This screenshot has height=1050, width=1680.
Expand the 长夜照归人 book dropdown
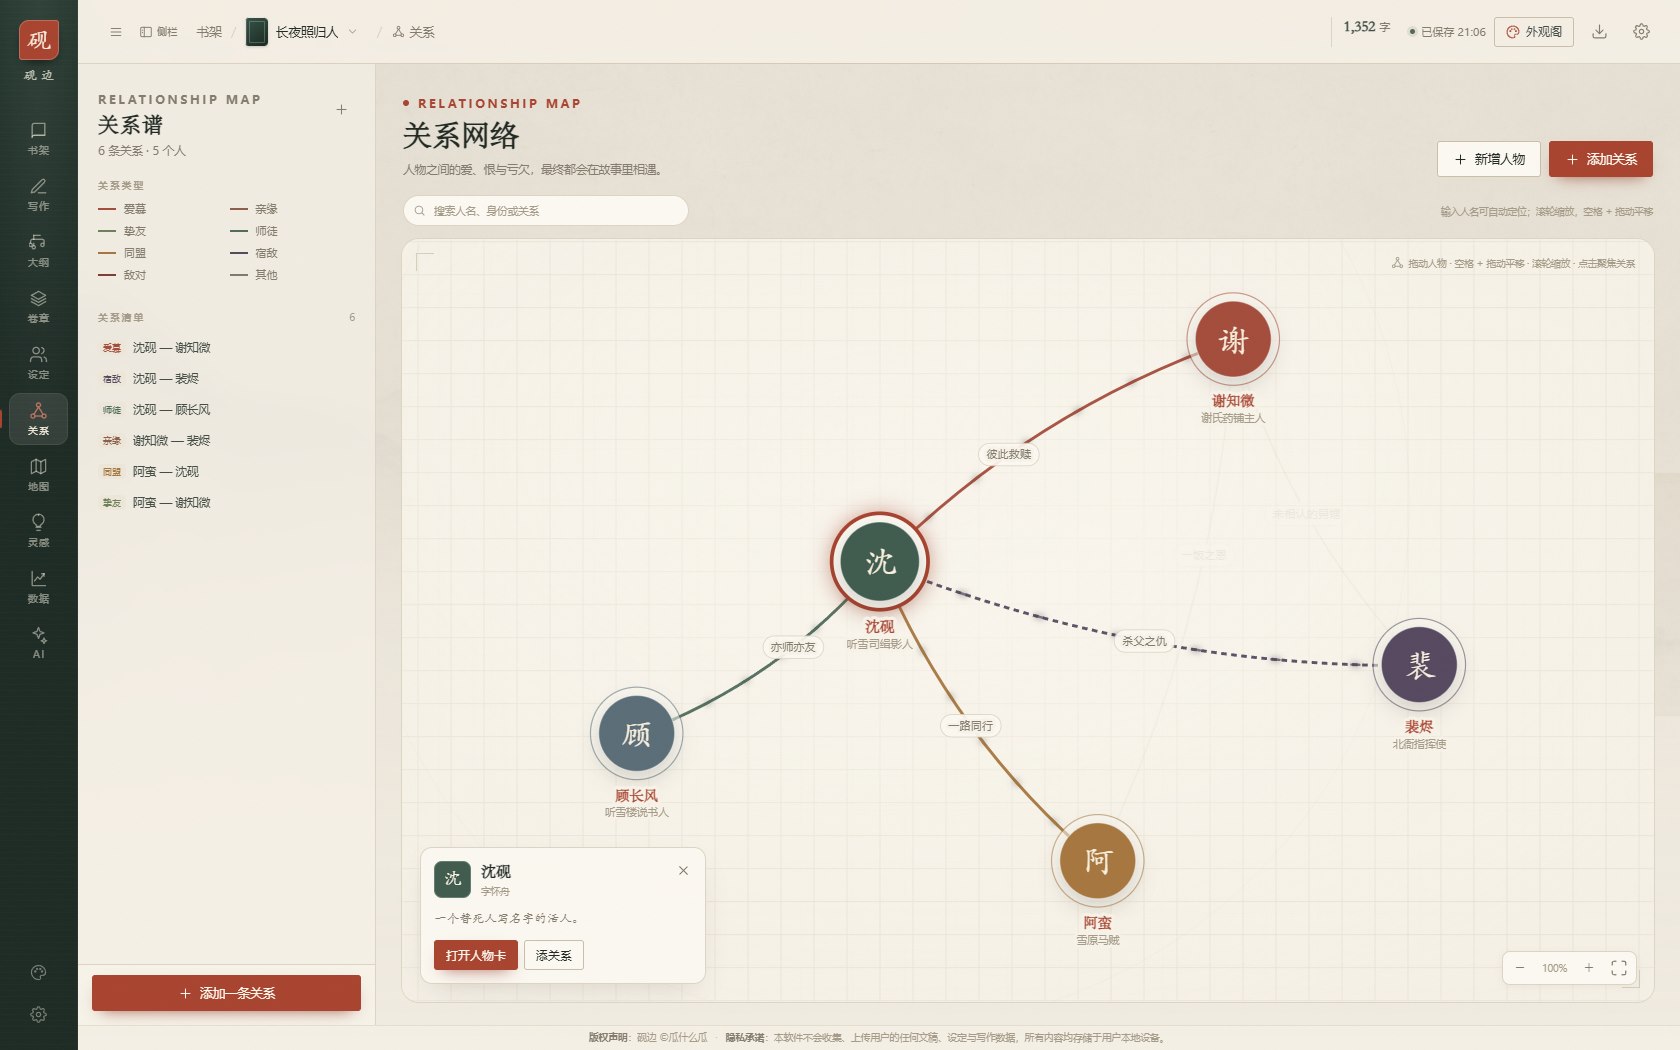point(302,32)
